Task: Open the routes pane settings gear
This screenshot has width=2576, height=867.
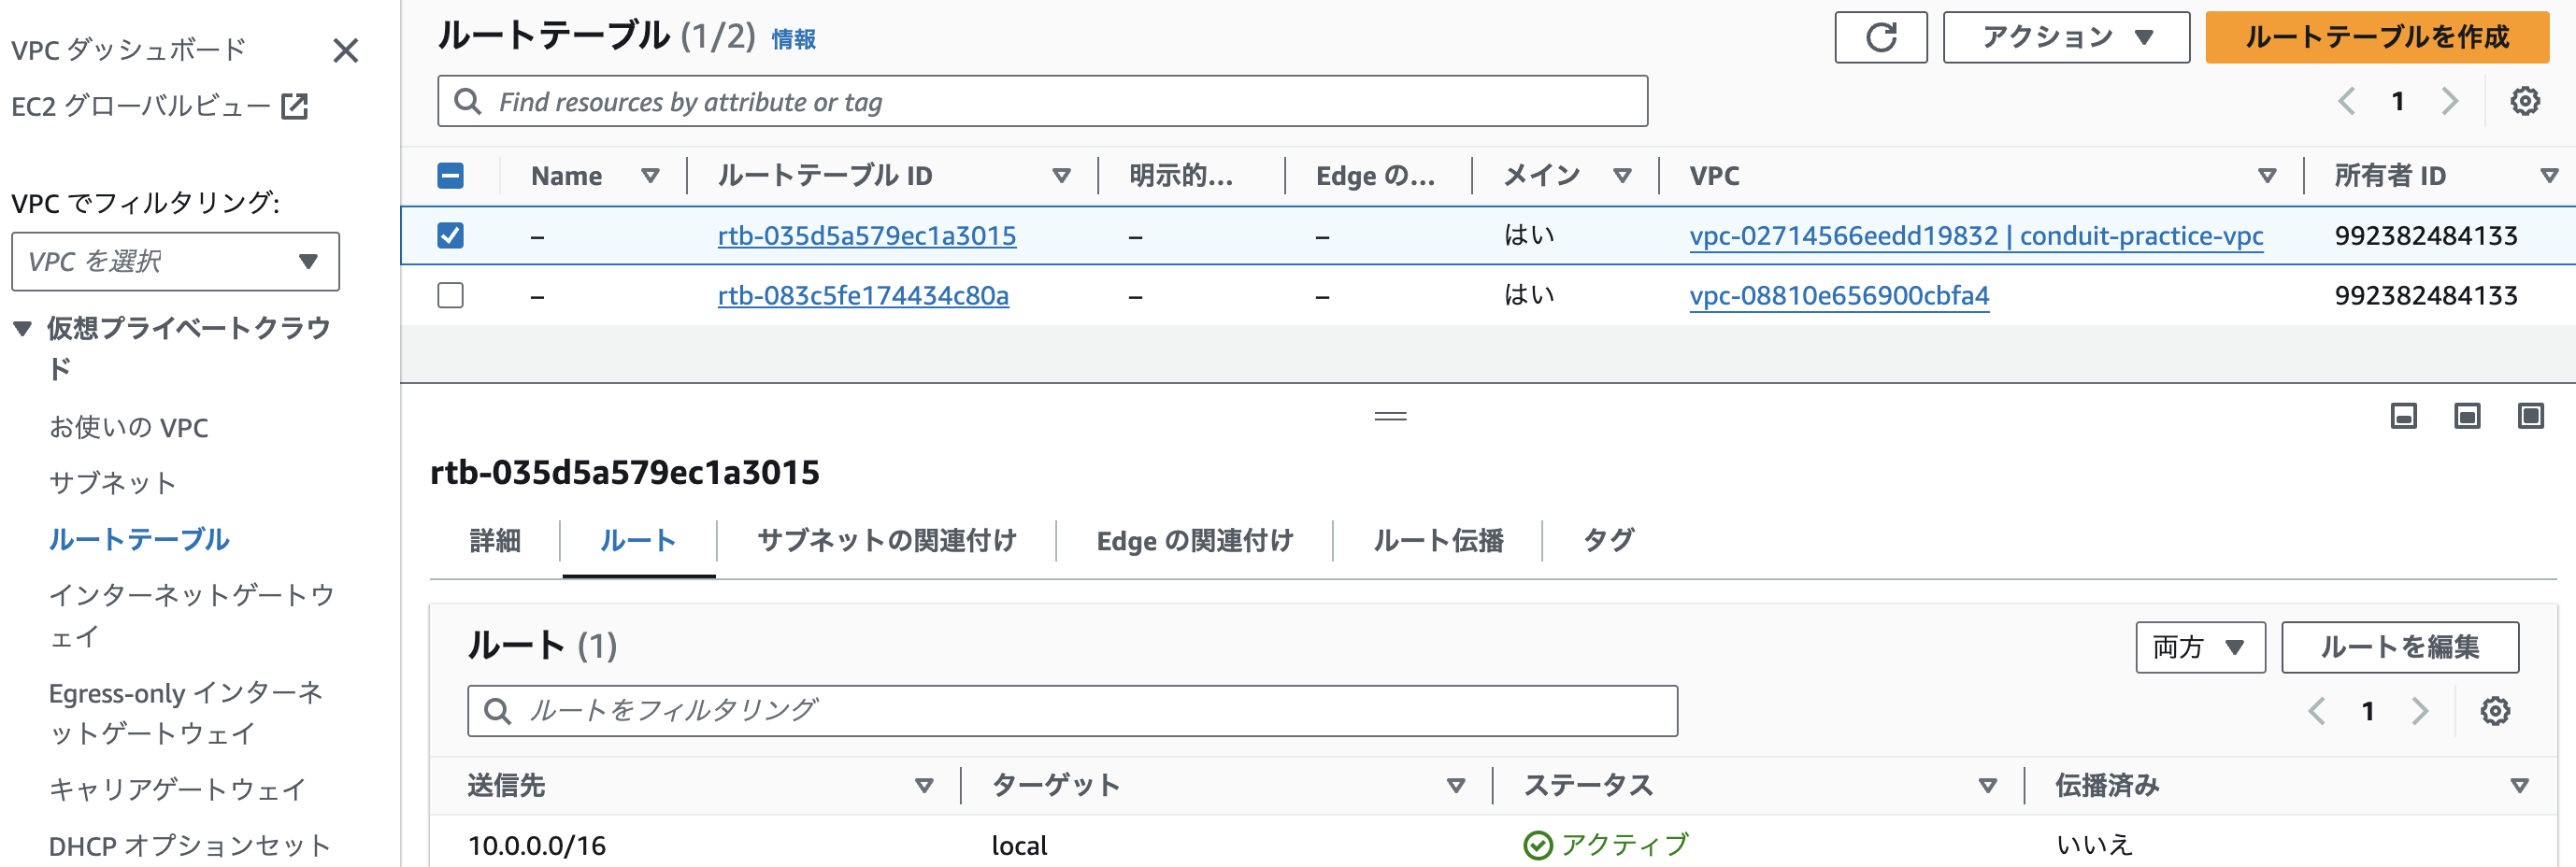Action: [x=2494, y=711]
